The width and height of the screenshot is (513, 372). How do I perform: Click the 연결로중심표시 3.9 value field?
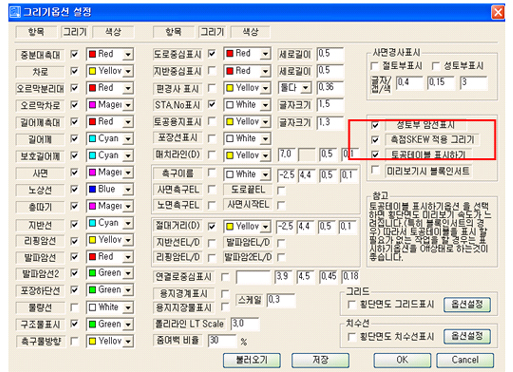284,277
